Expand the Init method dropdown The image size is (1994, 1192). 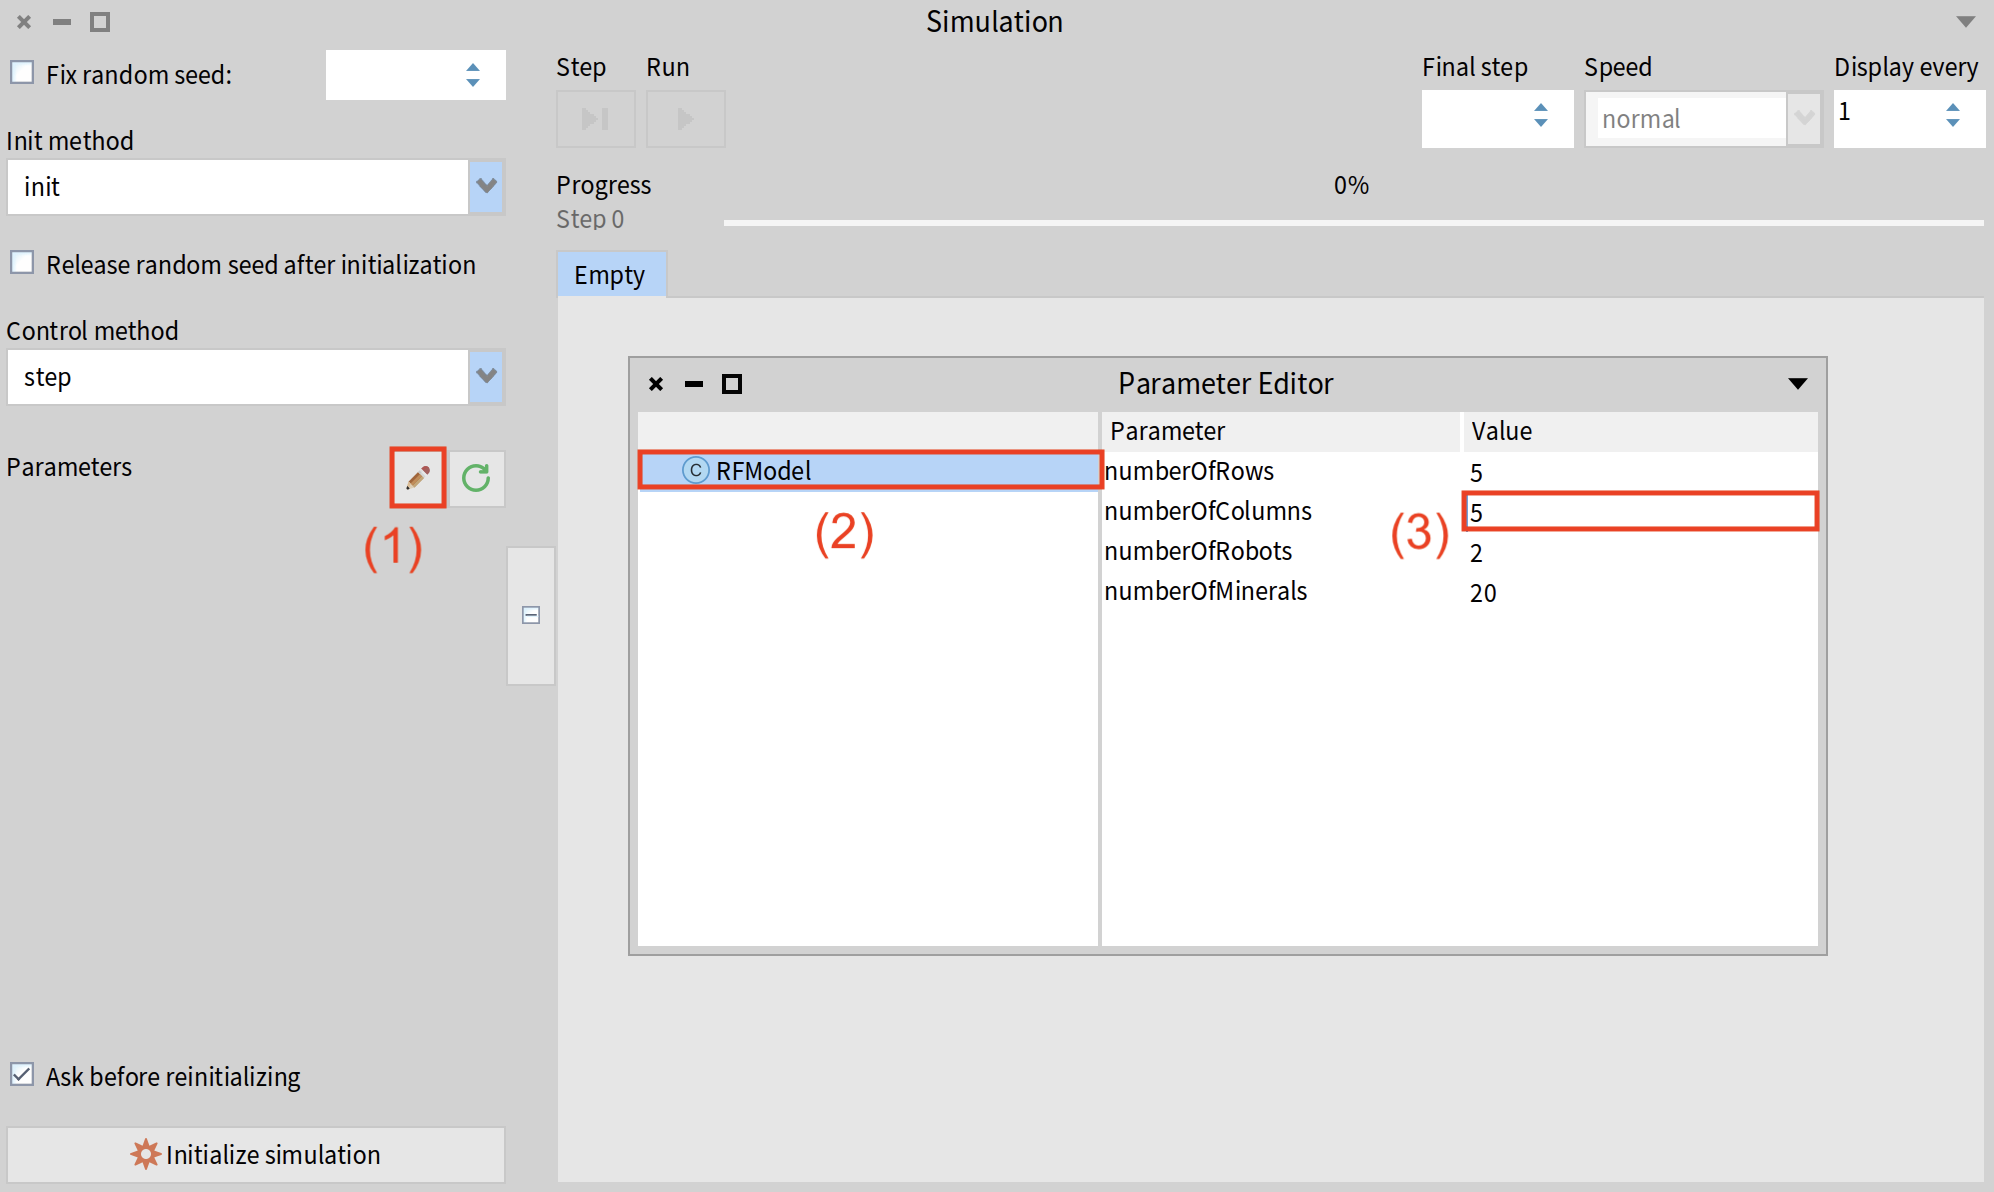coord(486,186)
